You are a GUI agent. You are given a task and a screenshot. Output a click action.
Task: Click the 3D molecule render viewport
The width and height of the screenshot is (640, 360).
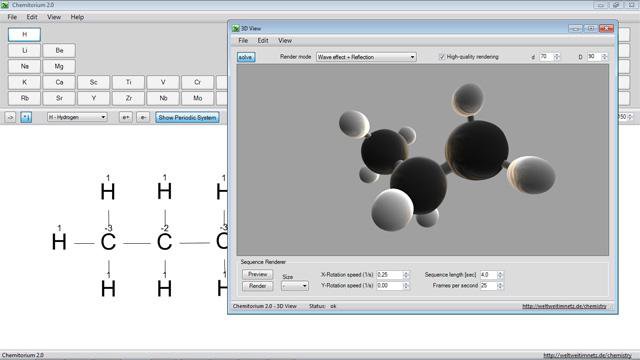422,160
